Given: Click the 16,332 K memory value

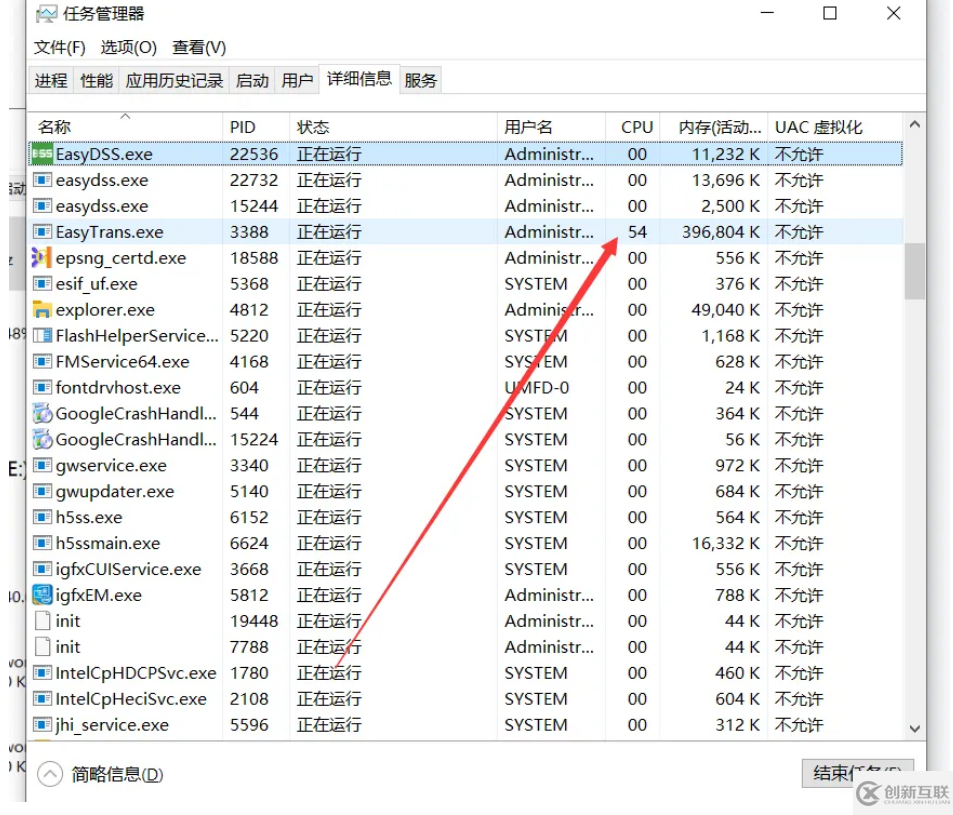Looking at the screenshot, I should coord(726,543).
